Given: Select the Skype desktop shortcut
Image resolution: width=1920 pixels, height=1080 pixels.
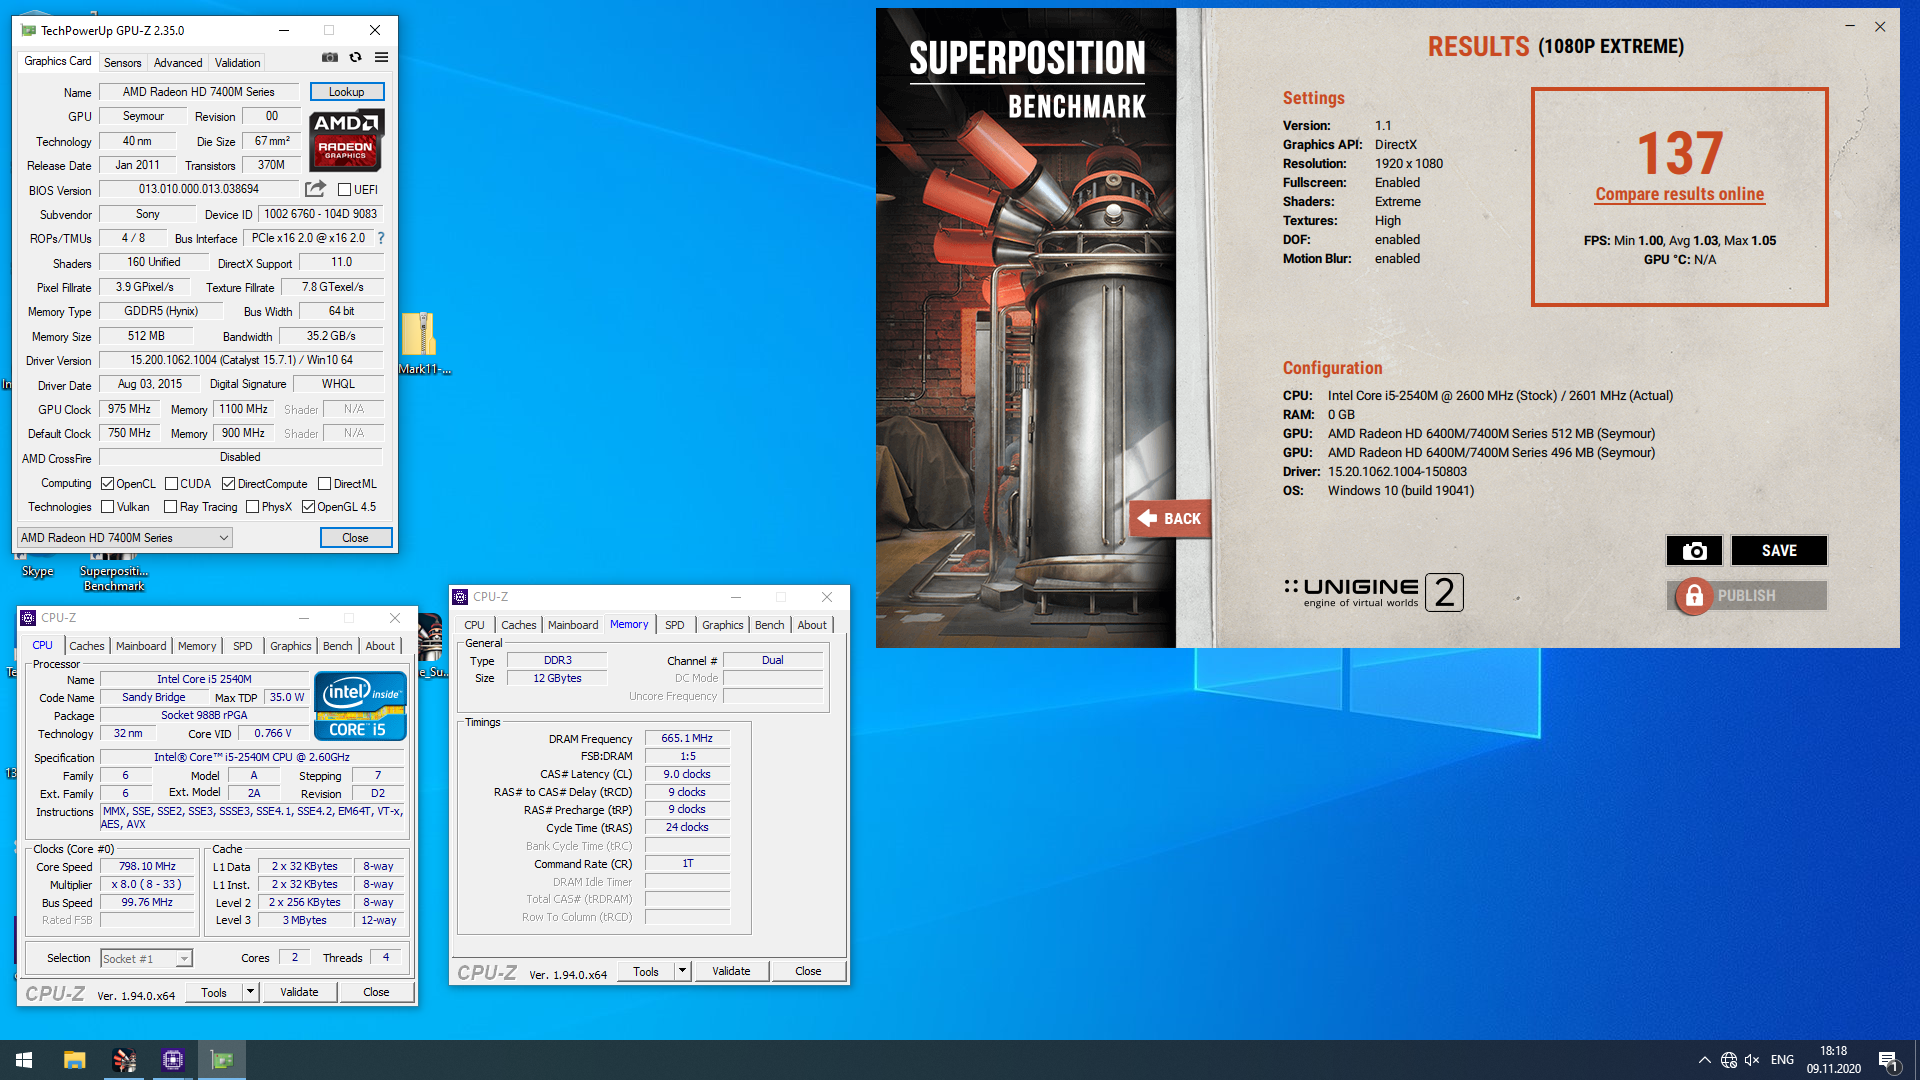Looking at the screenshot, I should (38, 565).
